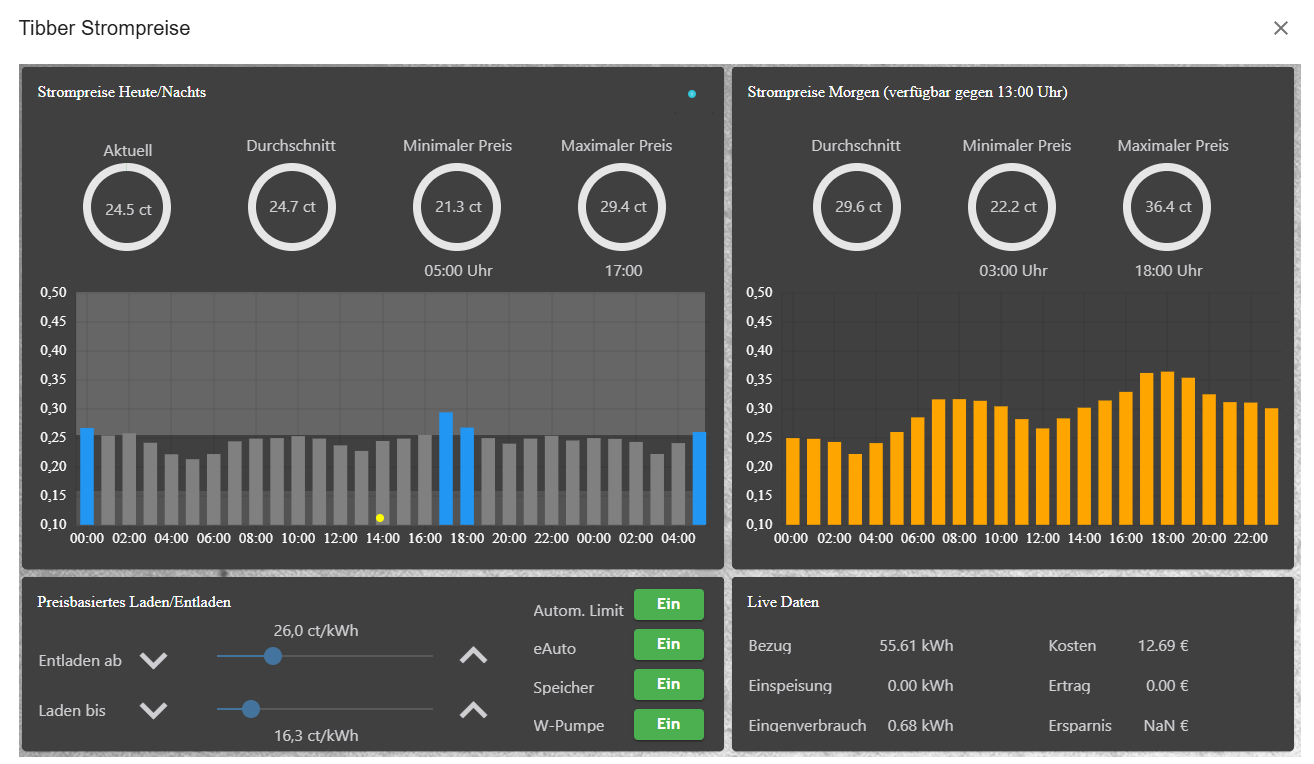Click the '16,3 ct/kWh' value
The height and width of the screenshot is (764, 1314).
pyautogui.click(x=316, y=736)
